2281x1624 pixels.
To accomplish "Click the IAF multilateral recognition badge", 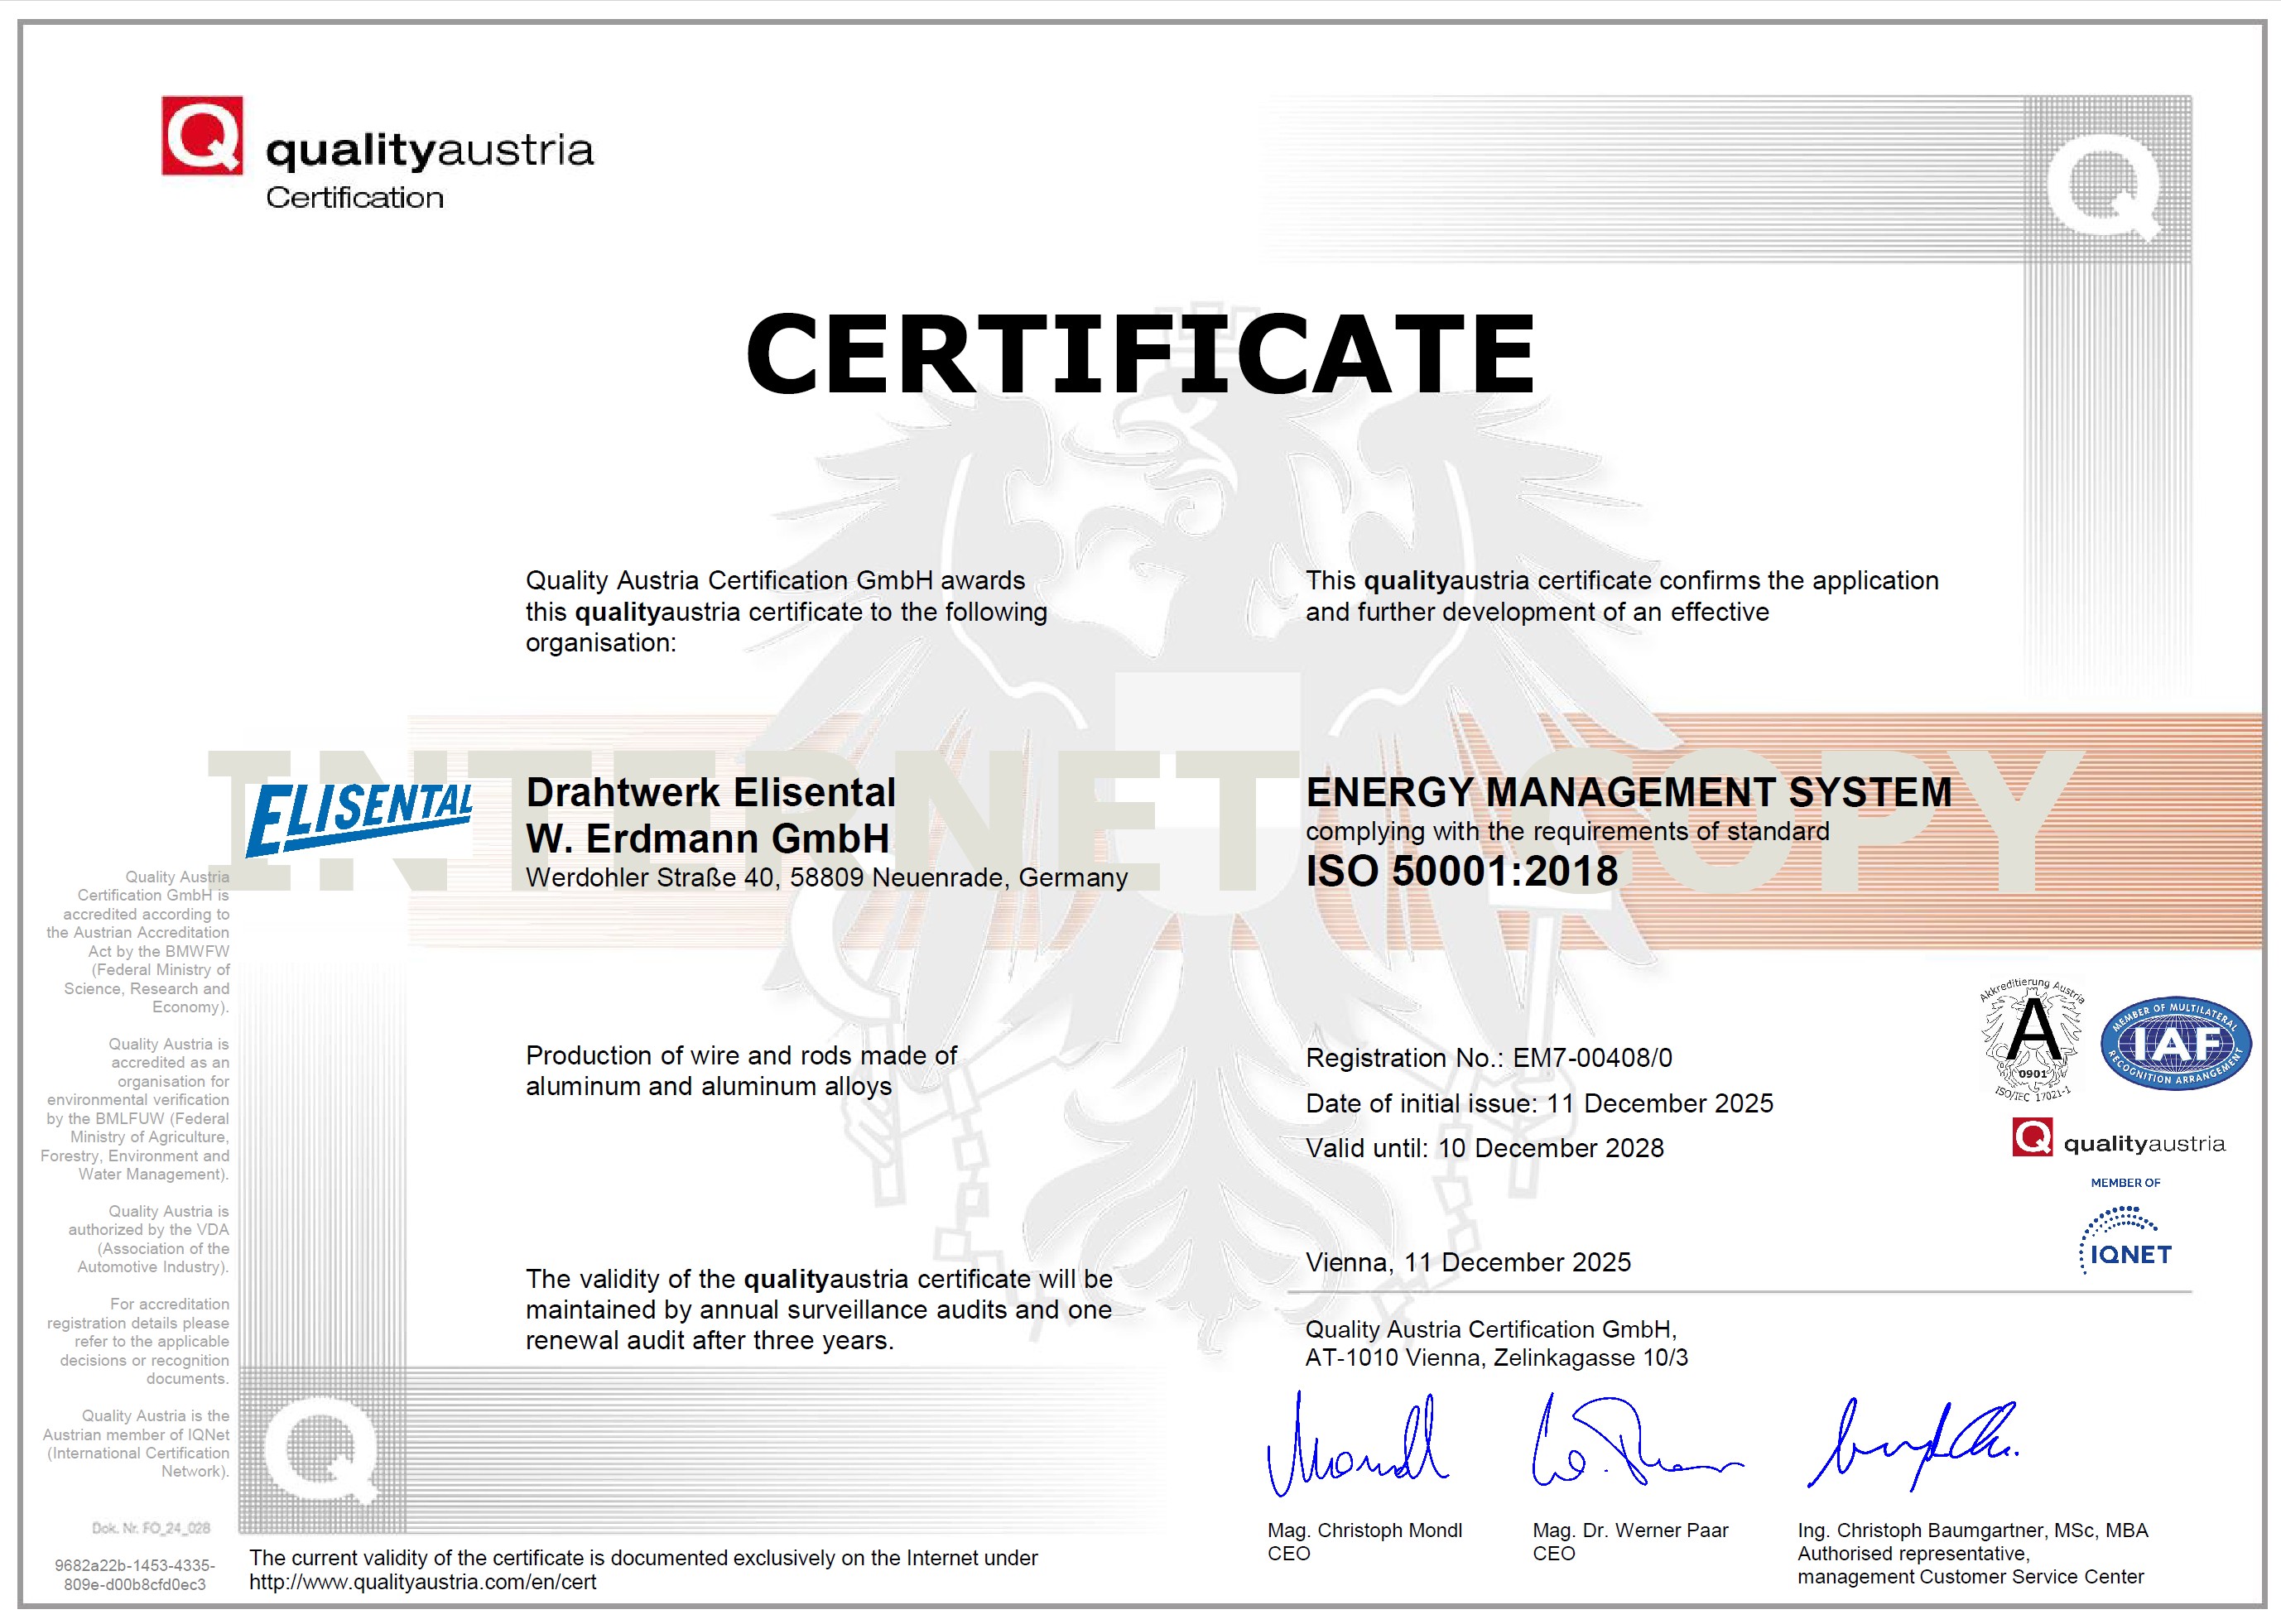I will coord(2175,1045).
